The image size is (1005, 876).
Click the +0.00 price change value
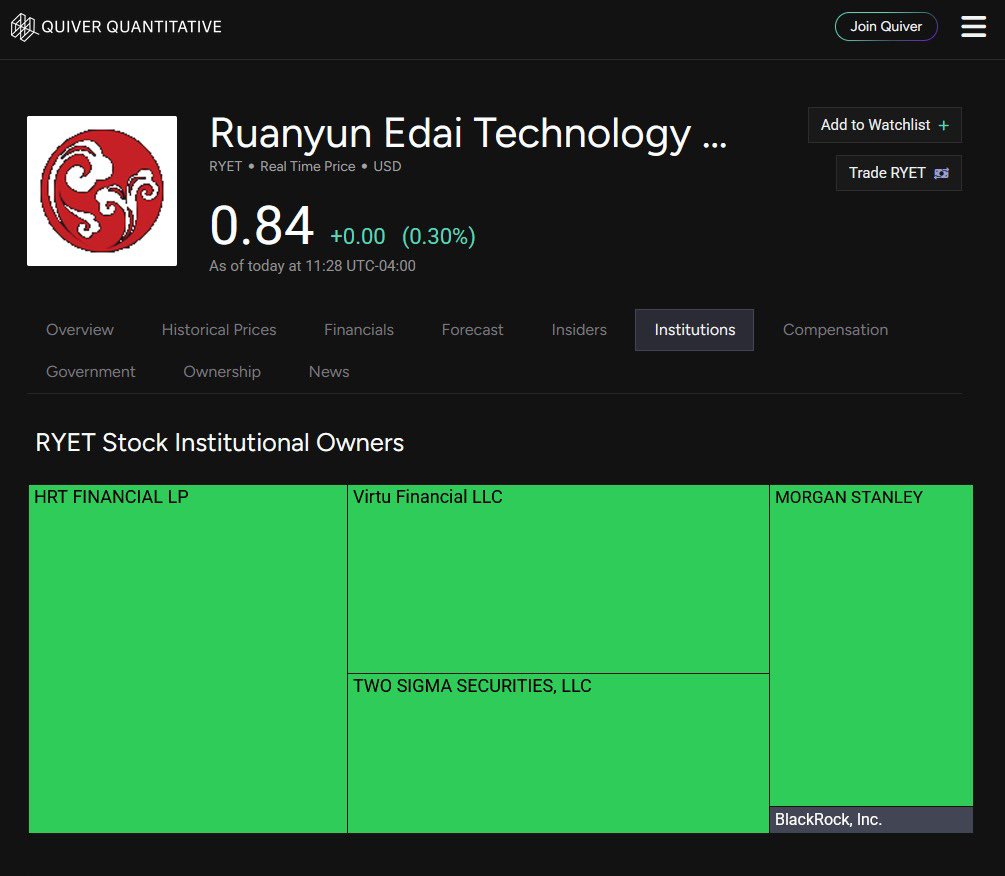click(358, 236)
